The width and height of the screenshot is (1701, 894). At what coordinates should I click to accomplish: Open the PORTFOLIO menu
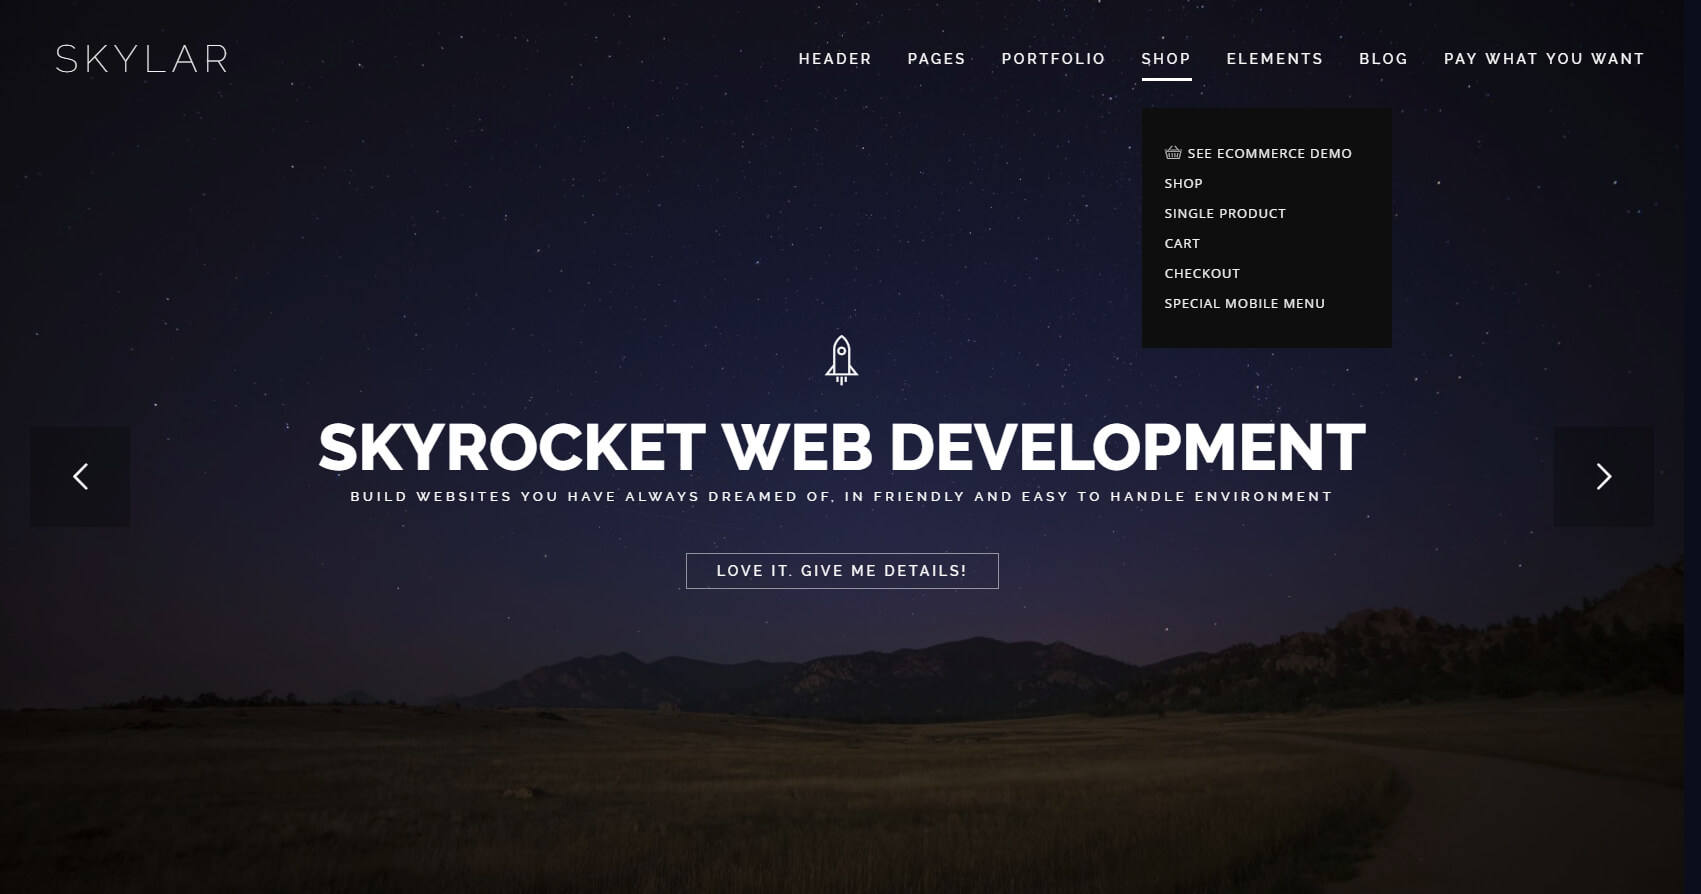coord(1053,59)
